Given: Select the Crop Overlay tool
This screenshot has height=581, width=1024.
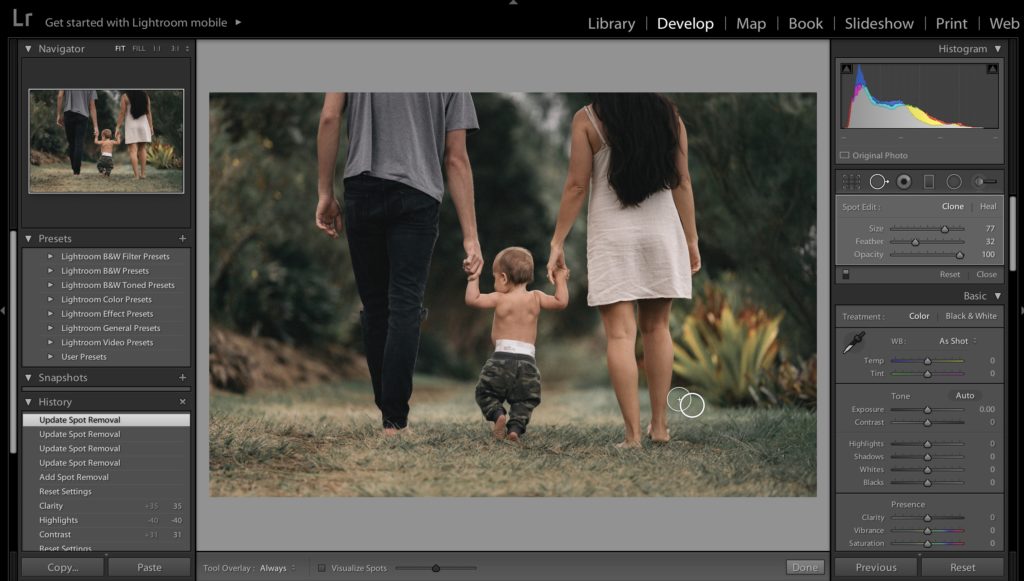Looking at the screenshot, I should click(x=851, y=181).
